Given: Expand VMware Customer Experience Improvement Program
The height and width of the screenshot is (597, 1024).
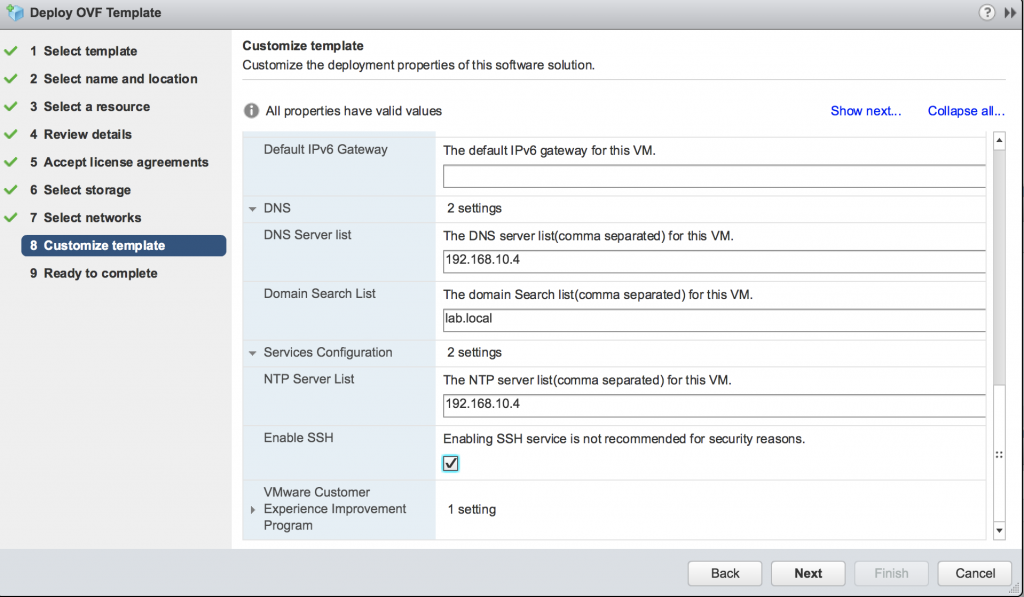Looking at the screenshot, I should [x=253, y=509].
